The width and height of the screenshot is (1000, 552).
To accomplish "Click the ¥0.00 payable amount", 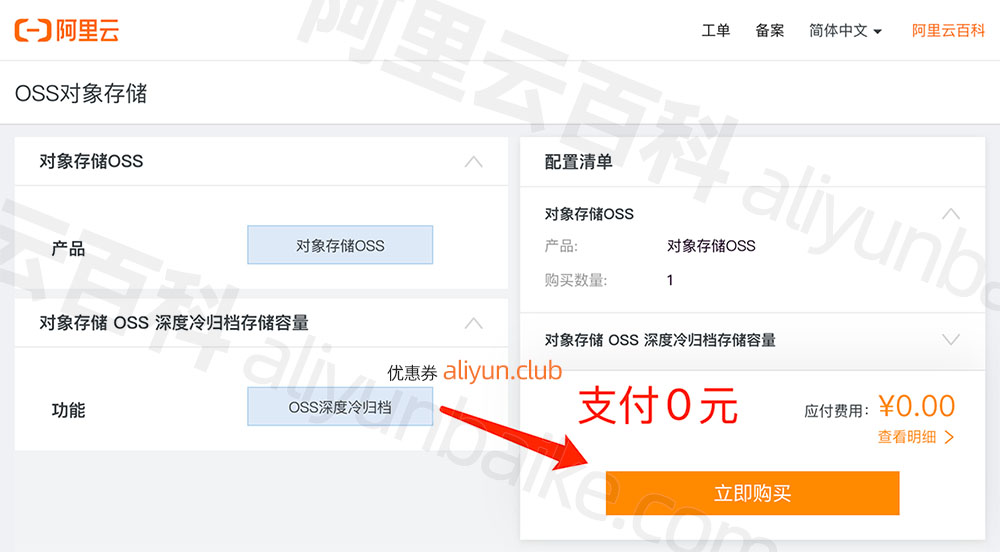I will (916, 405).
